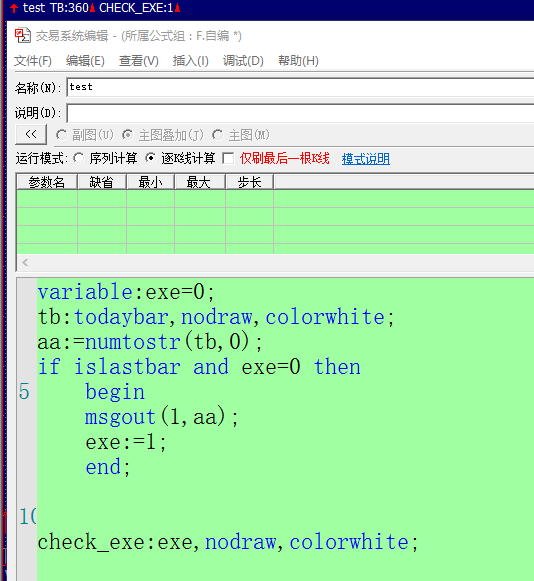Screen dimensions: 534x581
Task: Click the 'check_exe:exe,nodraw,colorwhite;' line
Action: [228, 542]
